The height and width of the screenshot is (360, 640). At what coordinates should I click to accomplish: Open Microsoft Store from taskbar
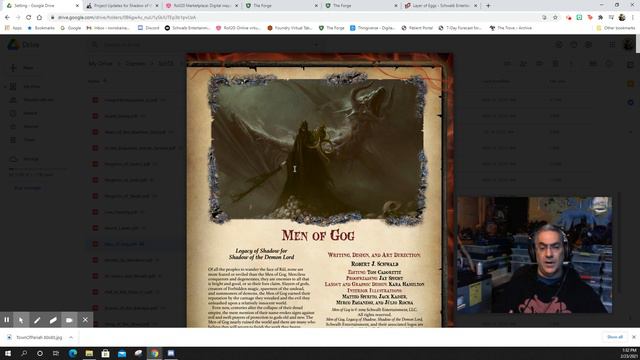pyautogui.click(x=105, y=353)
